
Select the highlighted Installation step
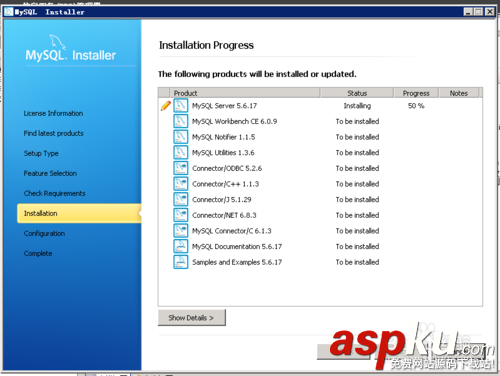click(79, 213)
